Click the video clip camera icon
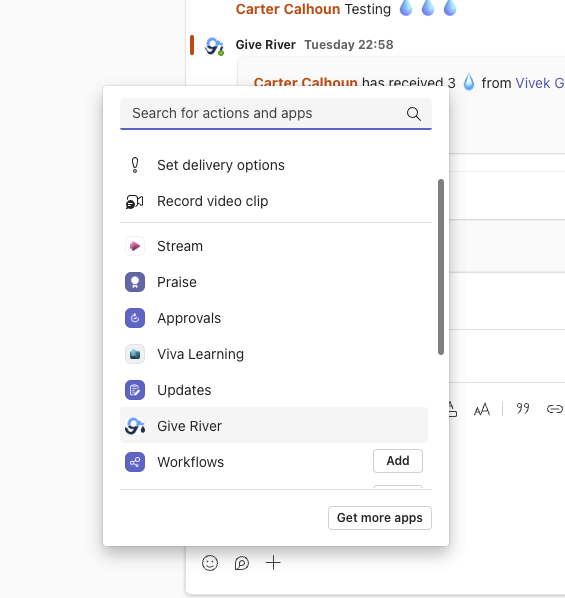 pyautogui.click(x=135, y=201)
